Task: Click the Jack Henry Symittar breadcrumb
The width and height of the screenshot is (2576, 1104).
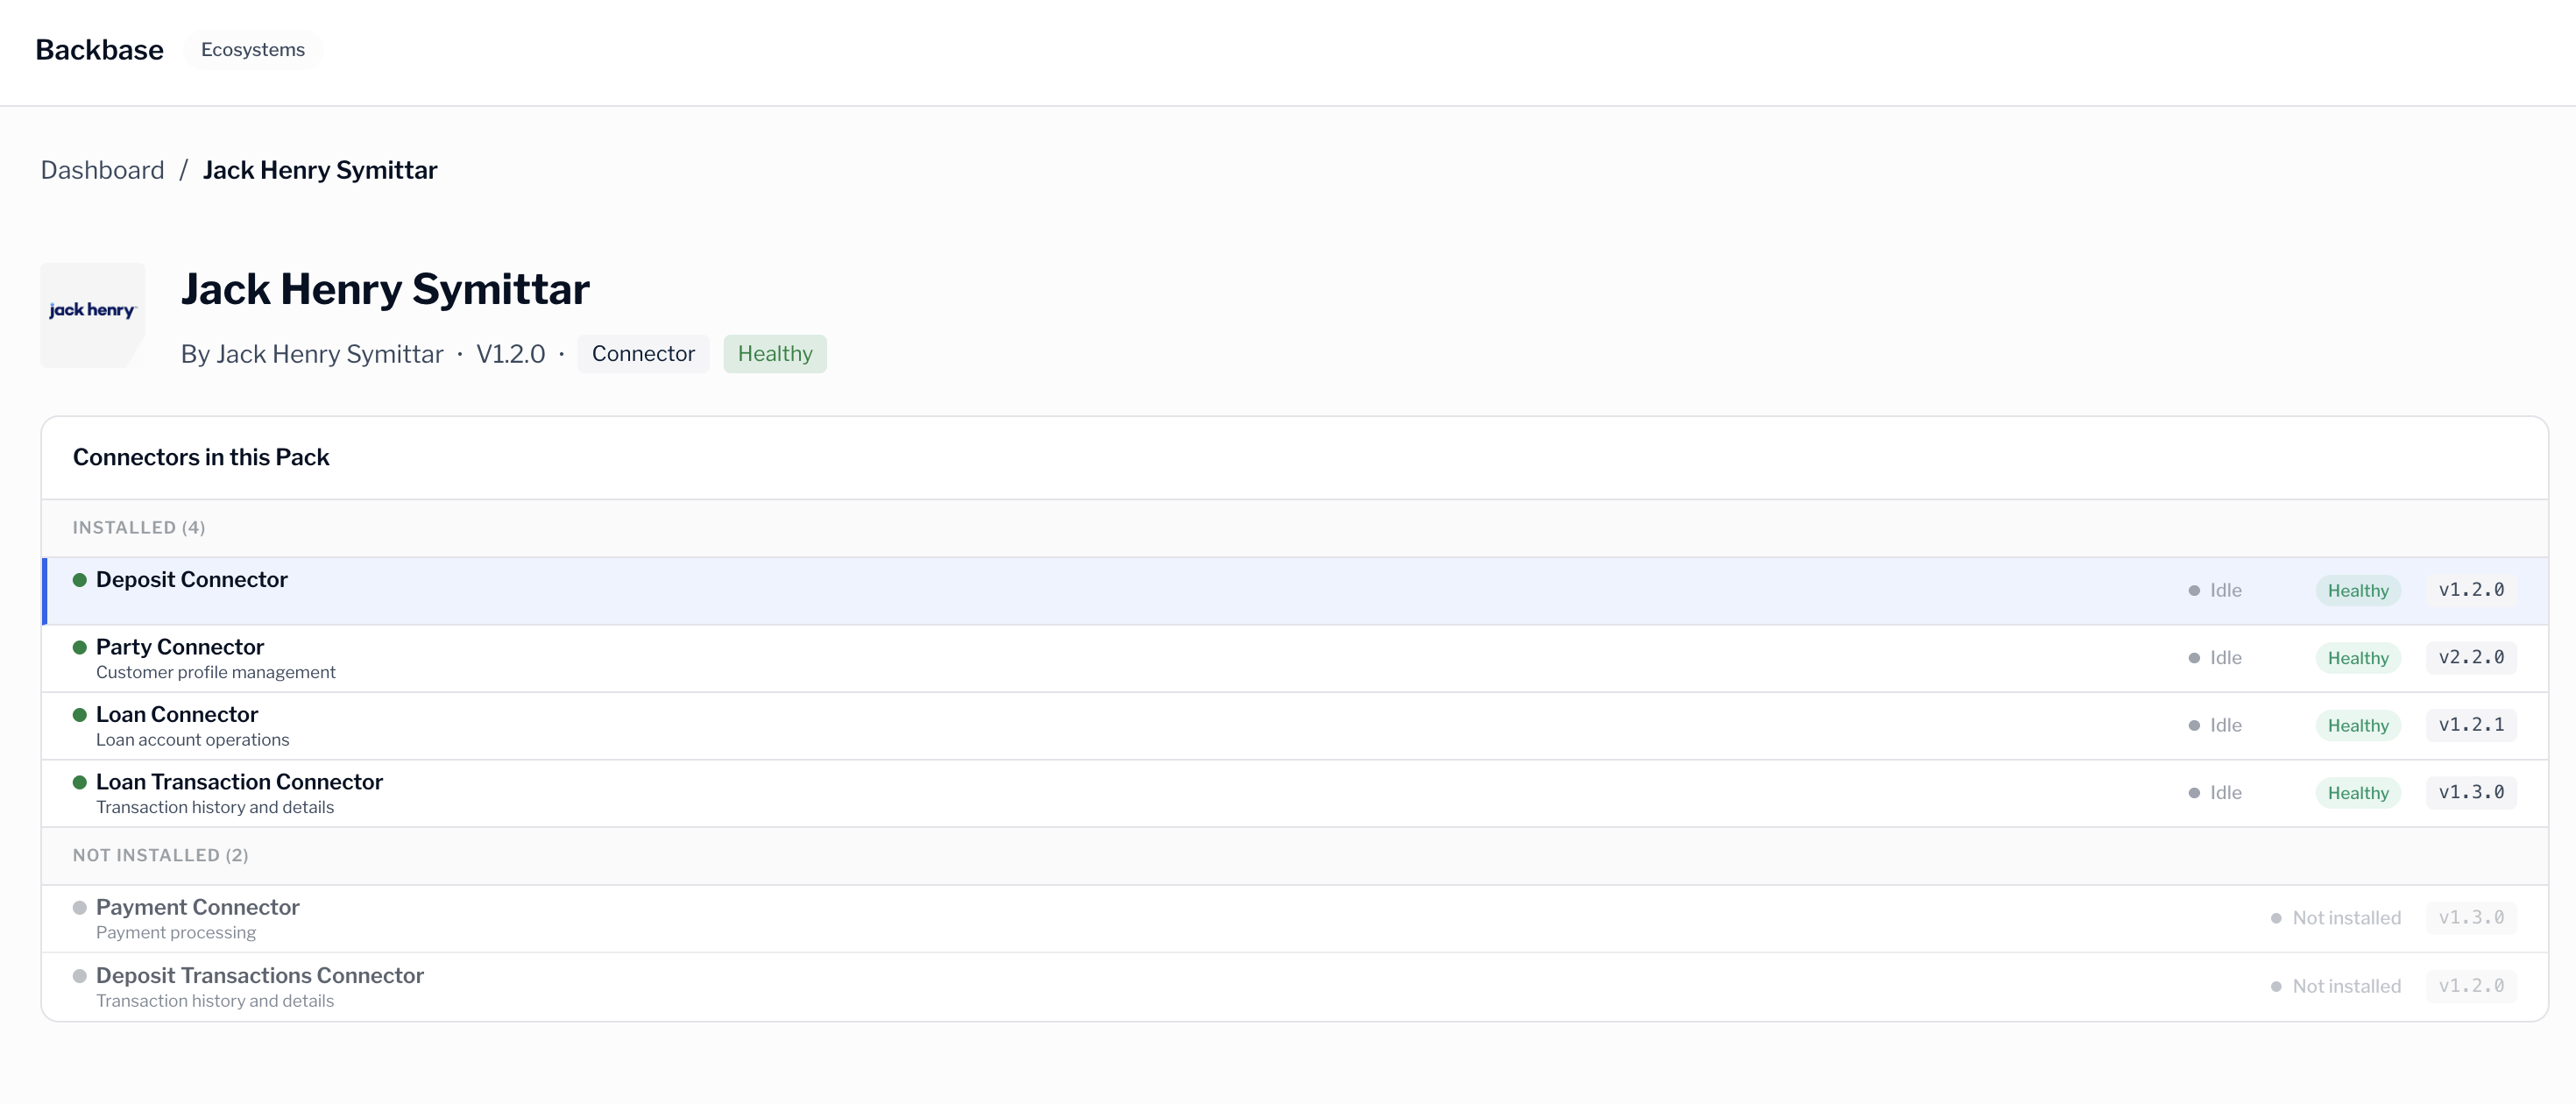Action: (320, 170)
